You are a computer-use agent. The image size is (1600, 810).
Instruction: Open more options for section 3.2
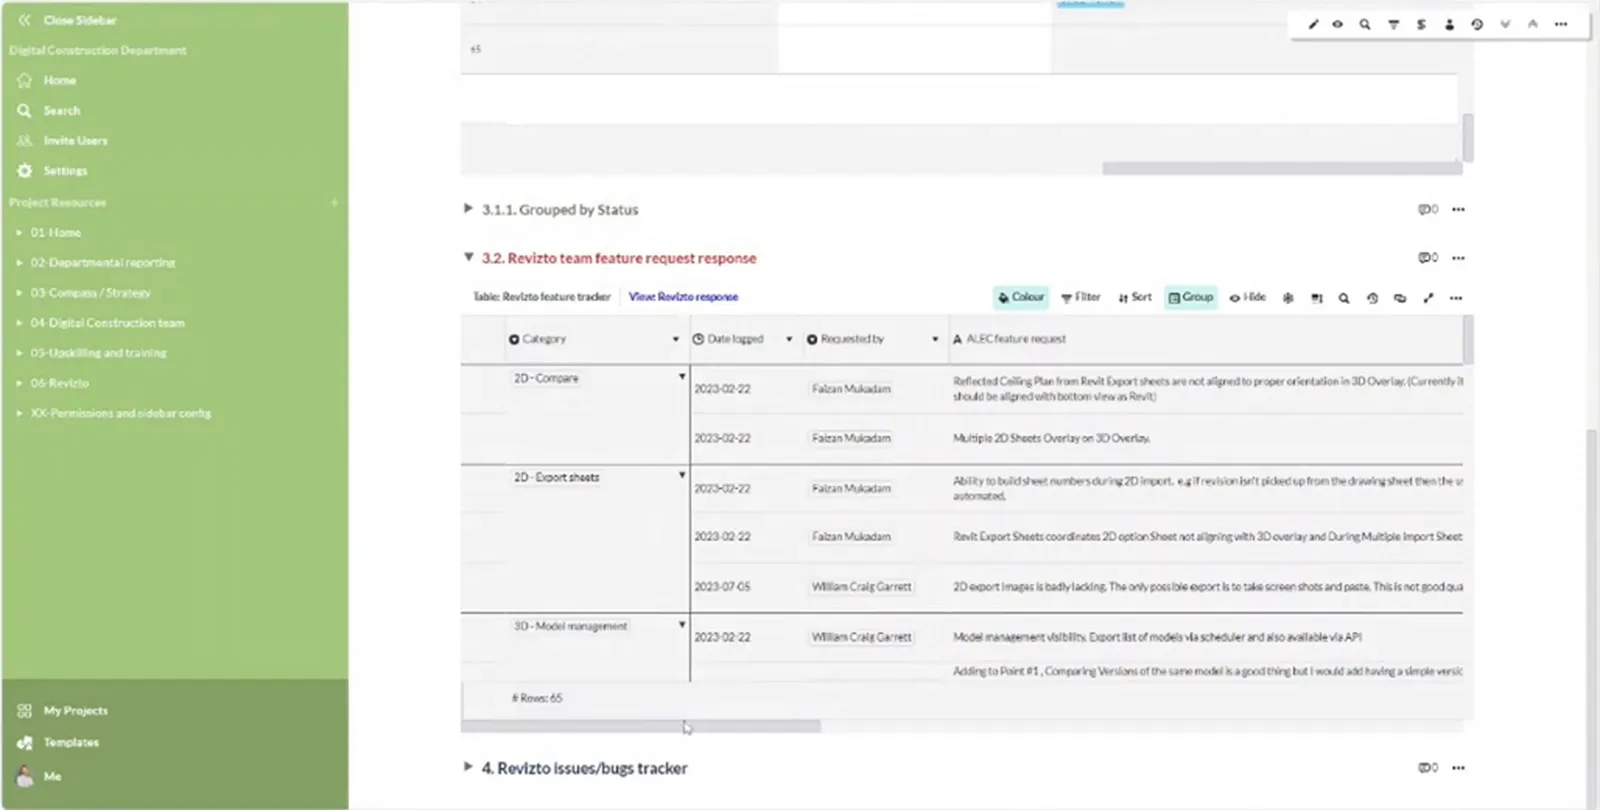point(1458,258)
